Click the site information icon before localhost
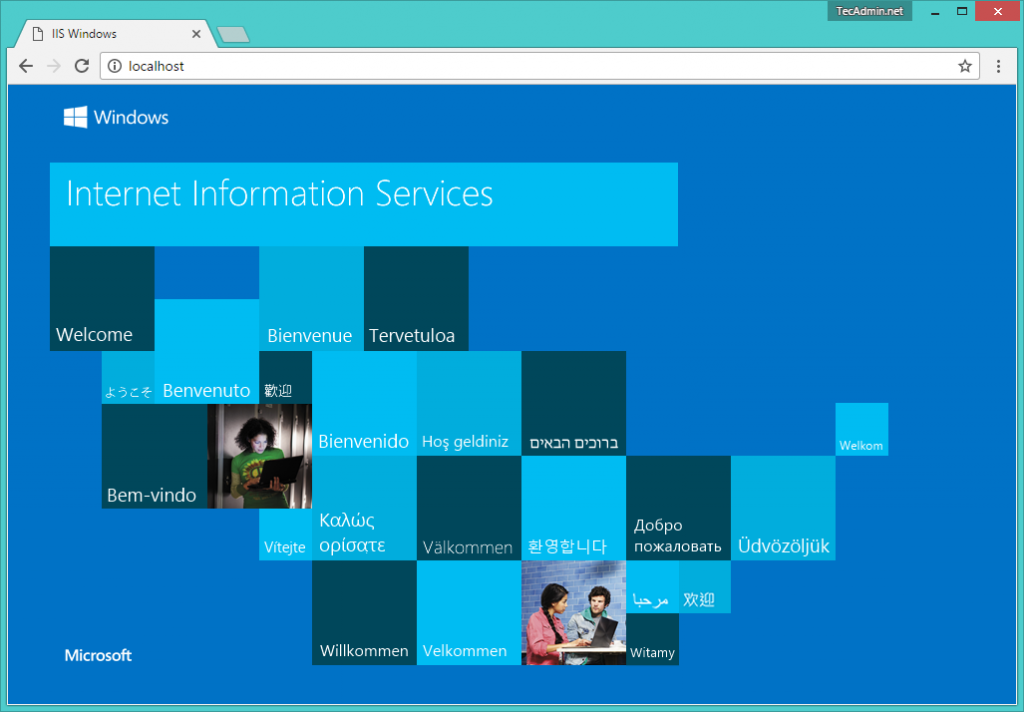Image resolution: width=1024 pixels, height=712 pixels. coord(115,66)
